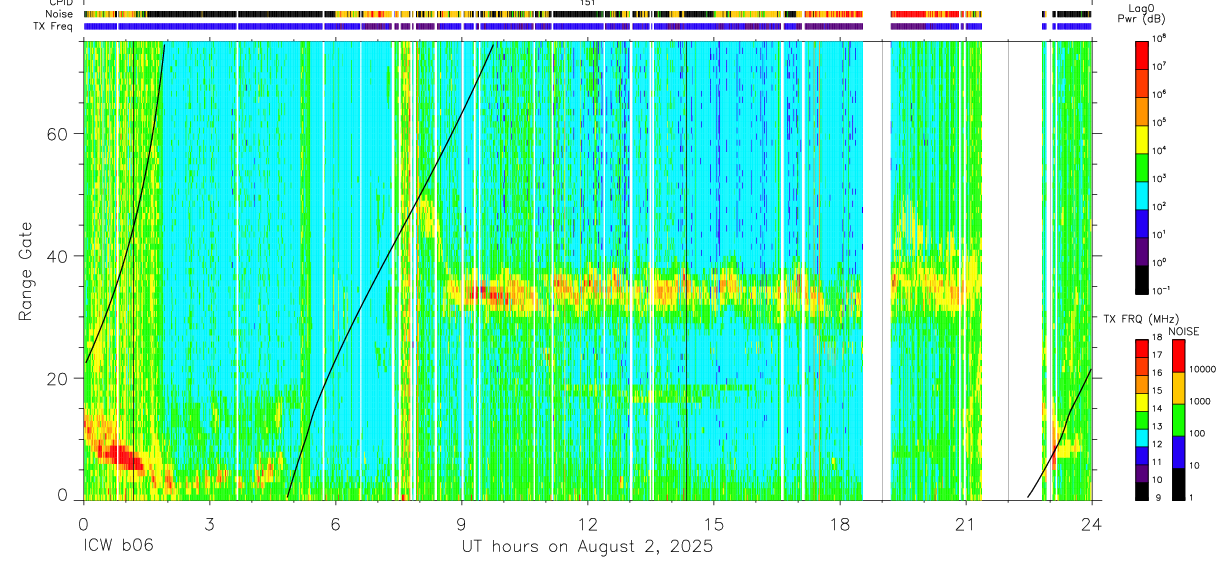The image size is (1228, 567).
Task: Click the bottom exponent label of Lag0 Pwr colorbar
Action: coord(1160,291)
